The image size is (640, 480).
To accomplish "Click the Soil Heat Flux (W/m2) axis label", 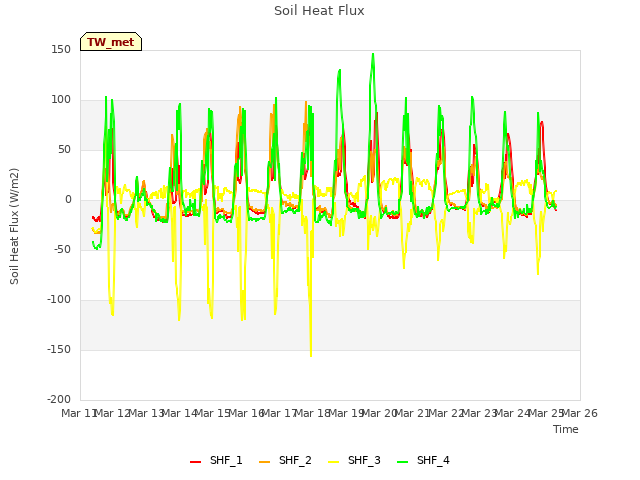I will pyautogui.click(x=14, y=226).
